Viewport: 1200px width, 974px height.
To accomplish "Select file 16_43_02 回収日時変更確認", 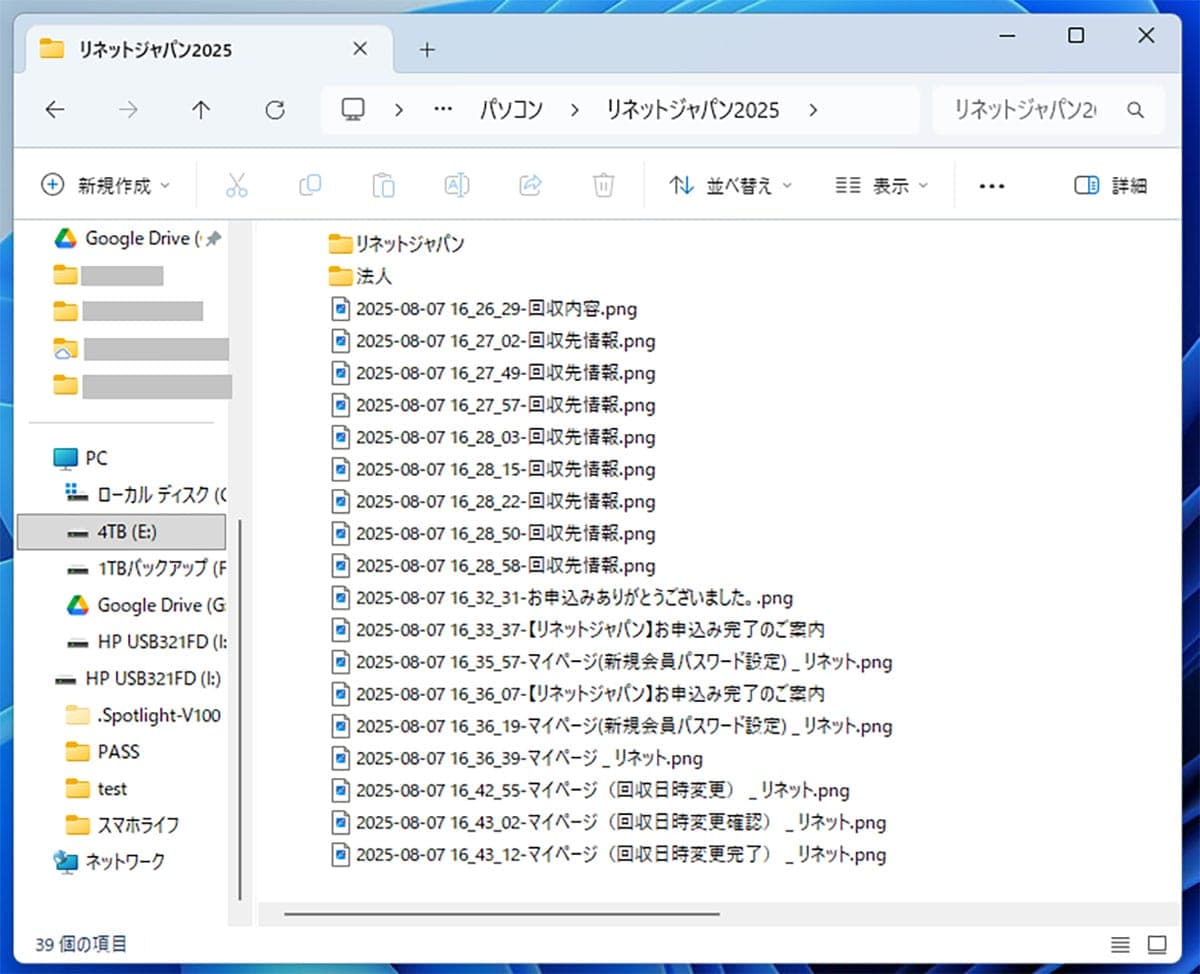I will click(609, 823).
